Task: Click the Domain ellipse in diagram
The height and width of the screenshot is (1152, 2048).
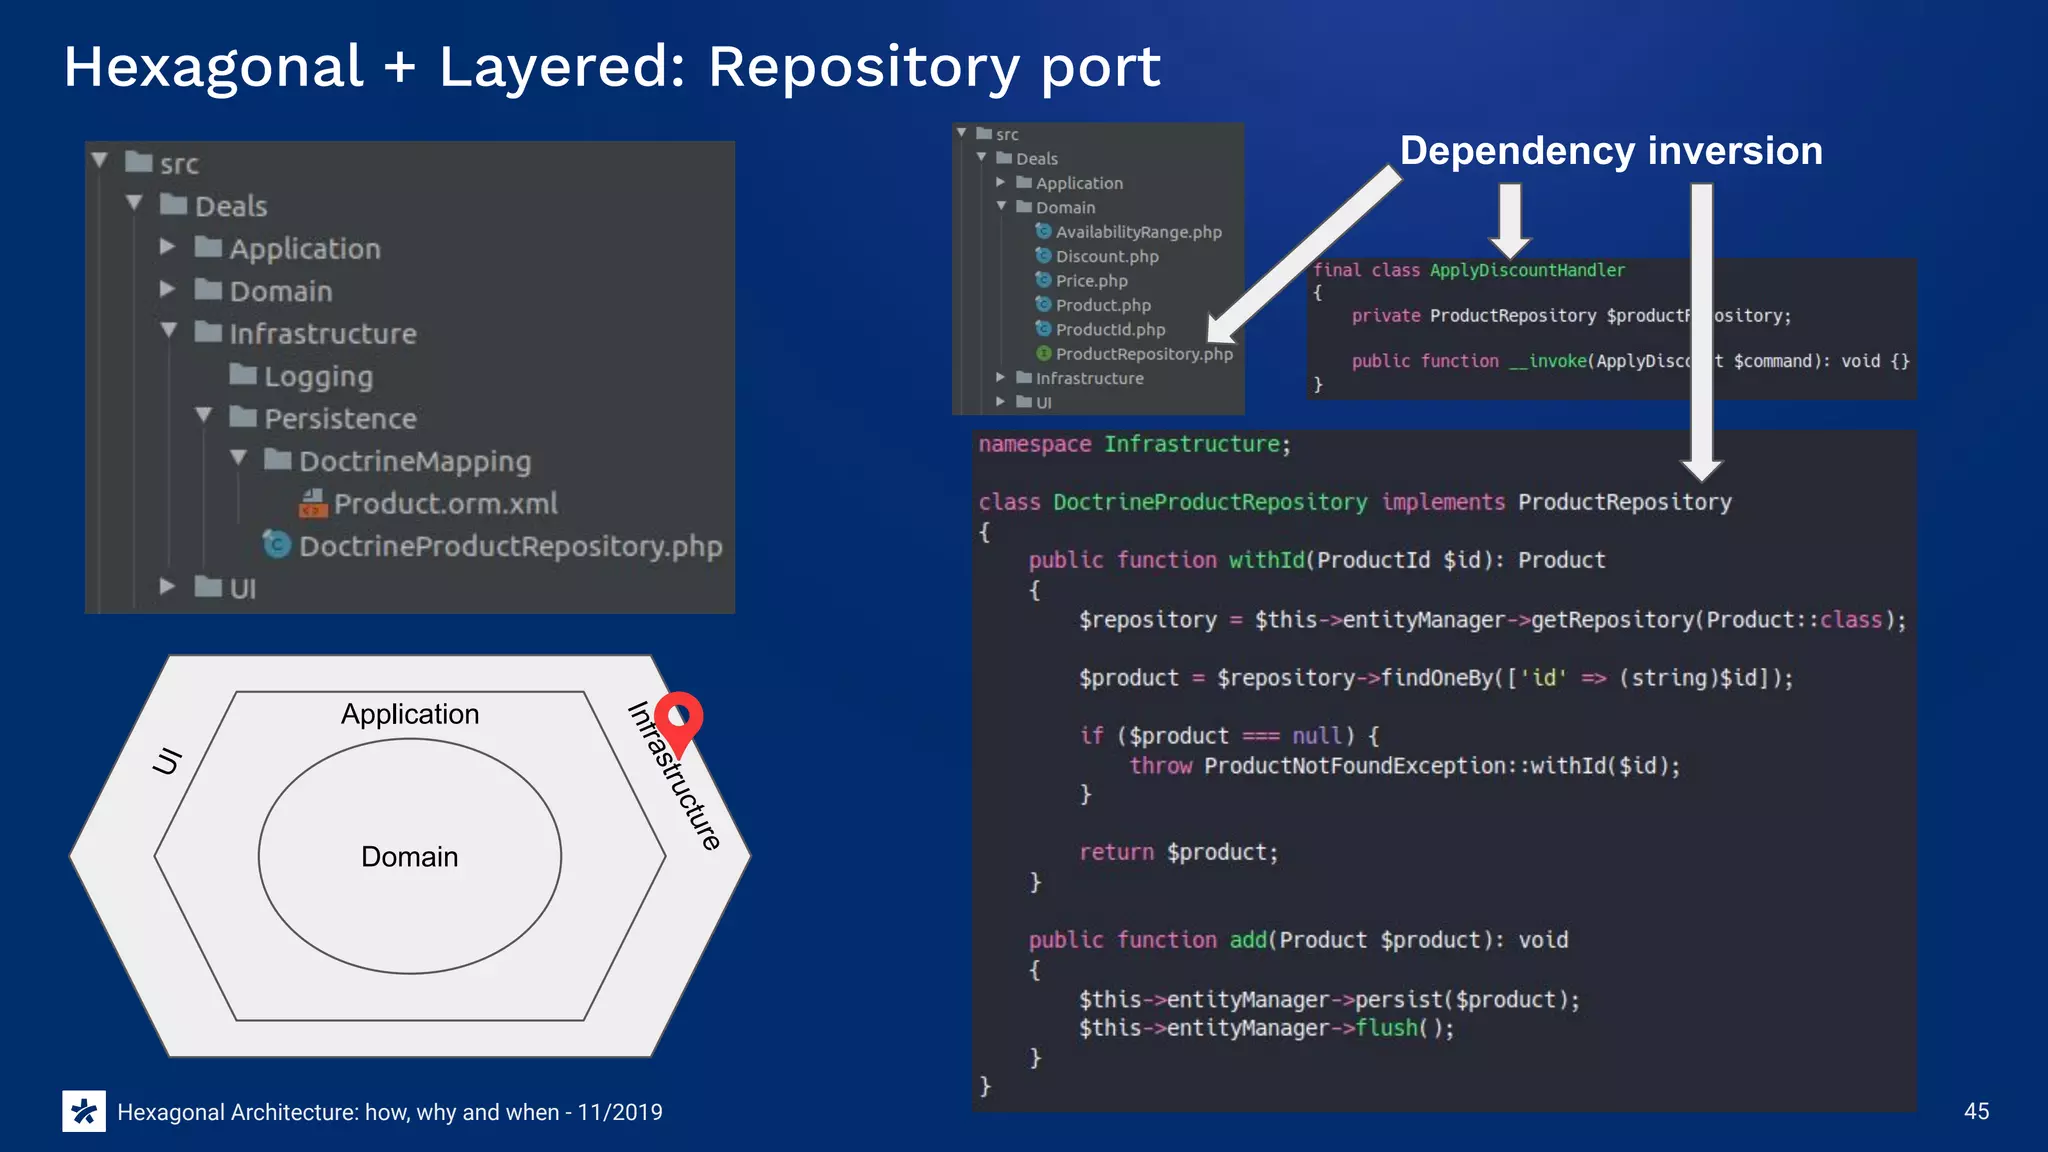Action: point(410,857)
